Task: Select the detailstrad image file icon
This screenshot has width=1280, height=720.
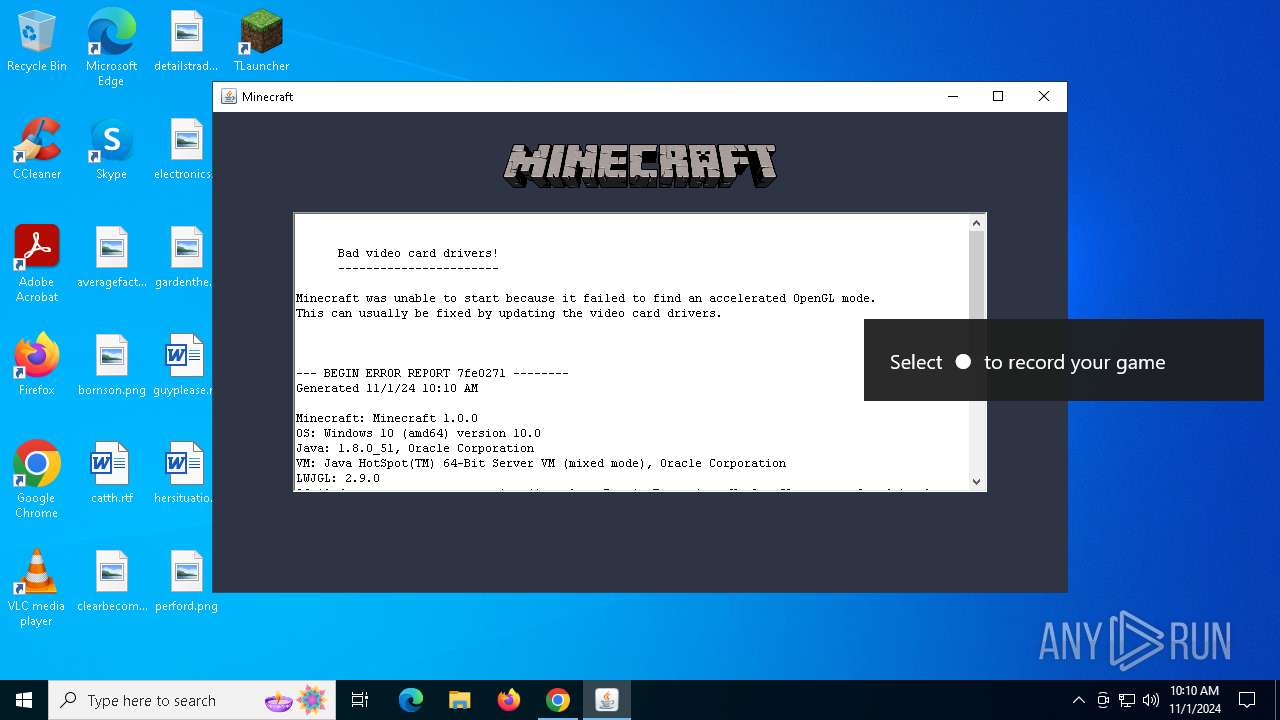Action: click(x=186, y=42)
